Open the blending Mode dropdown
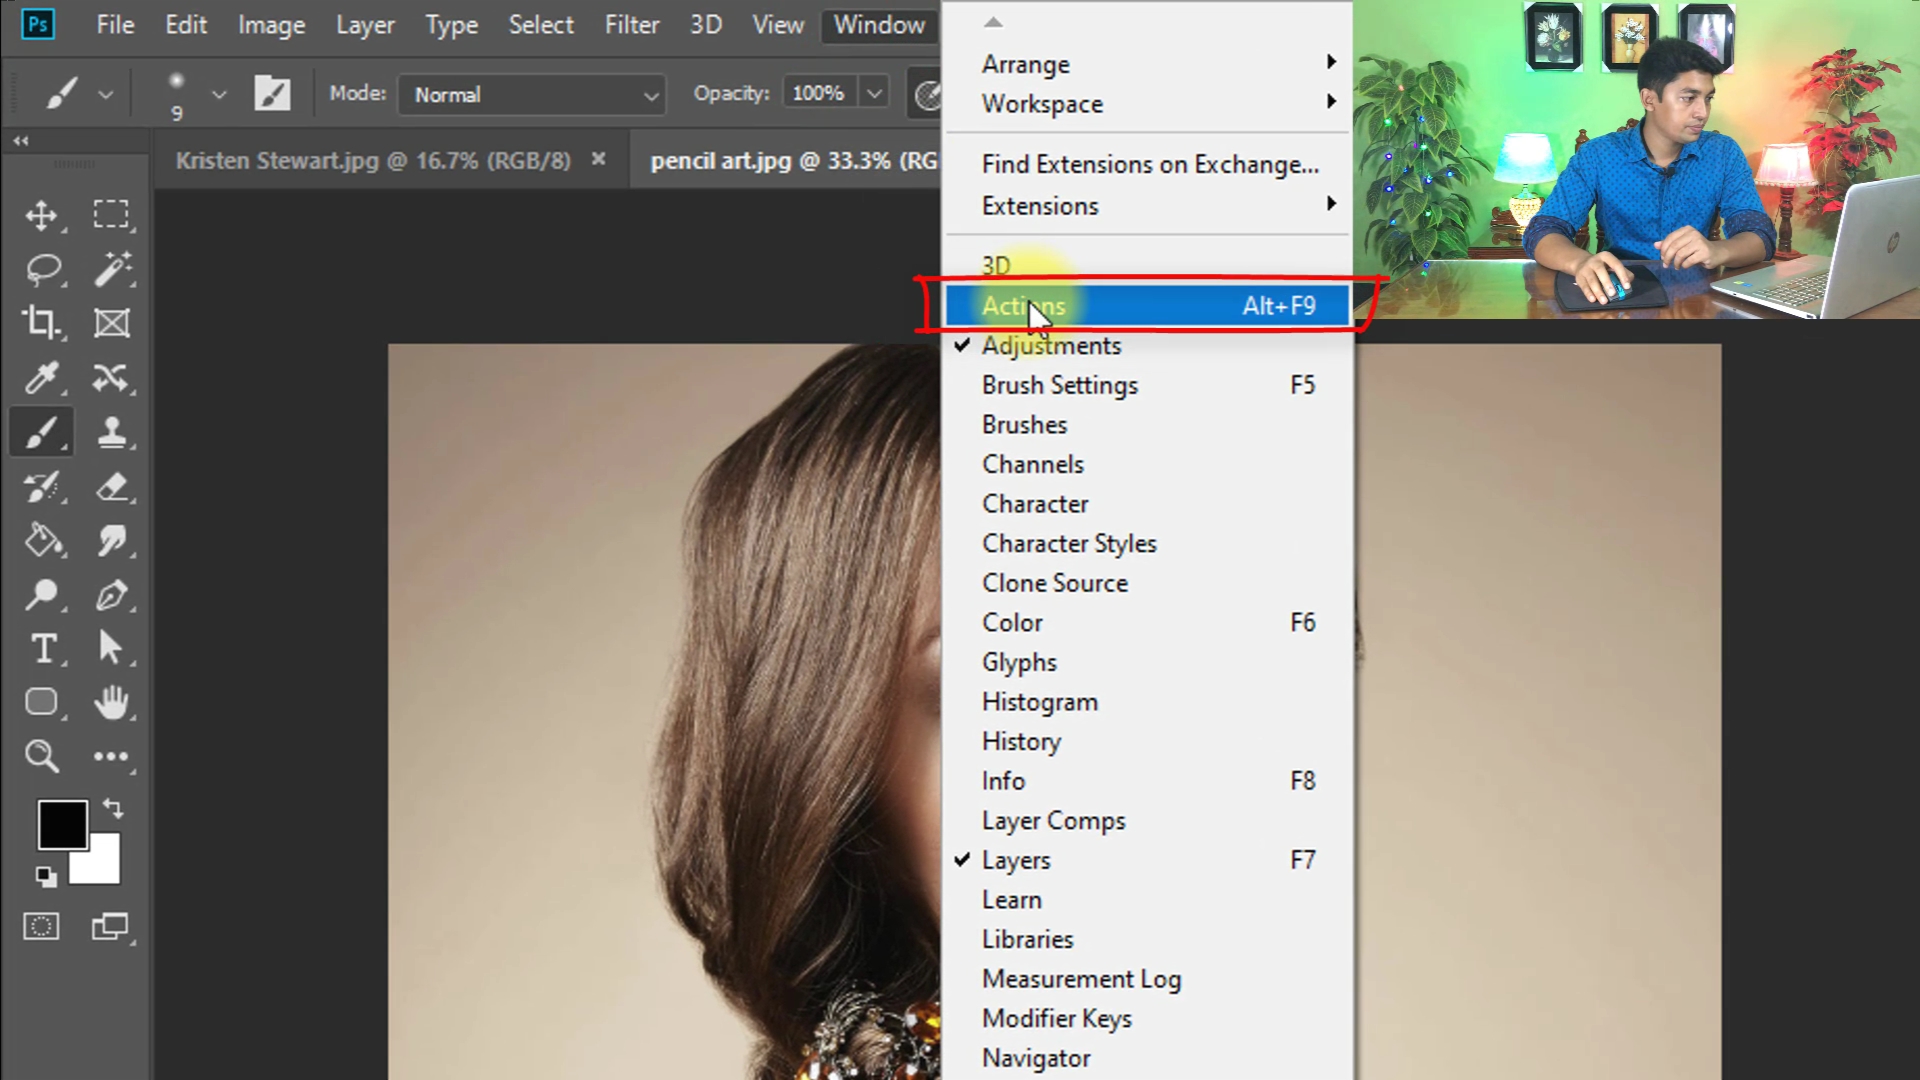The width and height of the screenshot is (1920, 1080). click(532, 95)
